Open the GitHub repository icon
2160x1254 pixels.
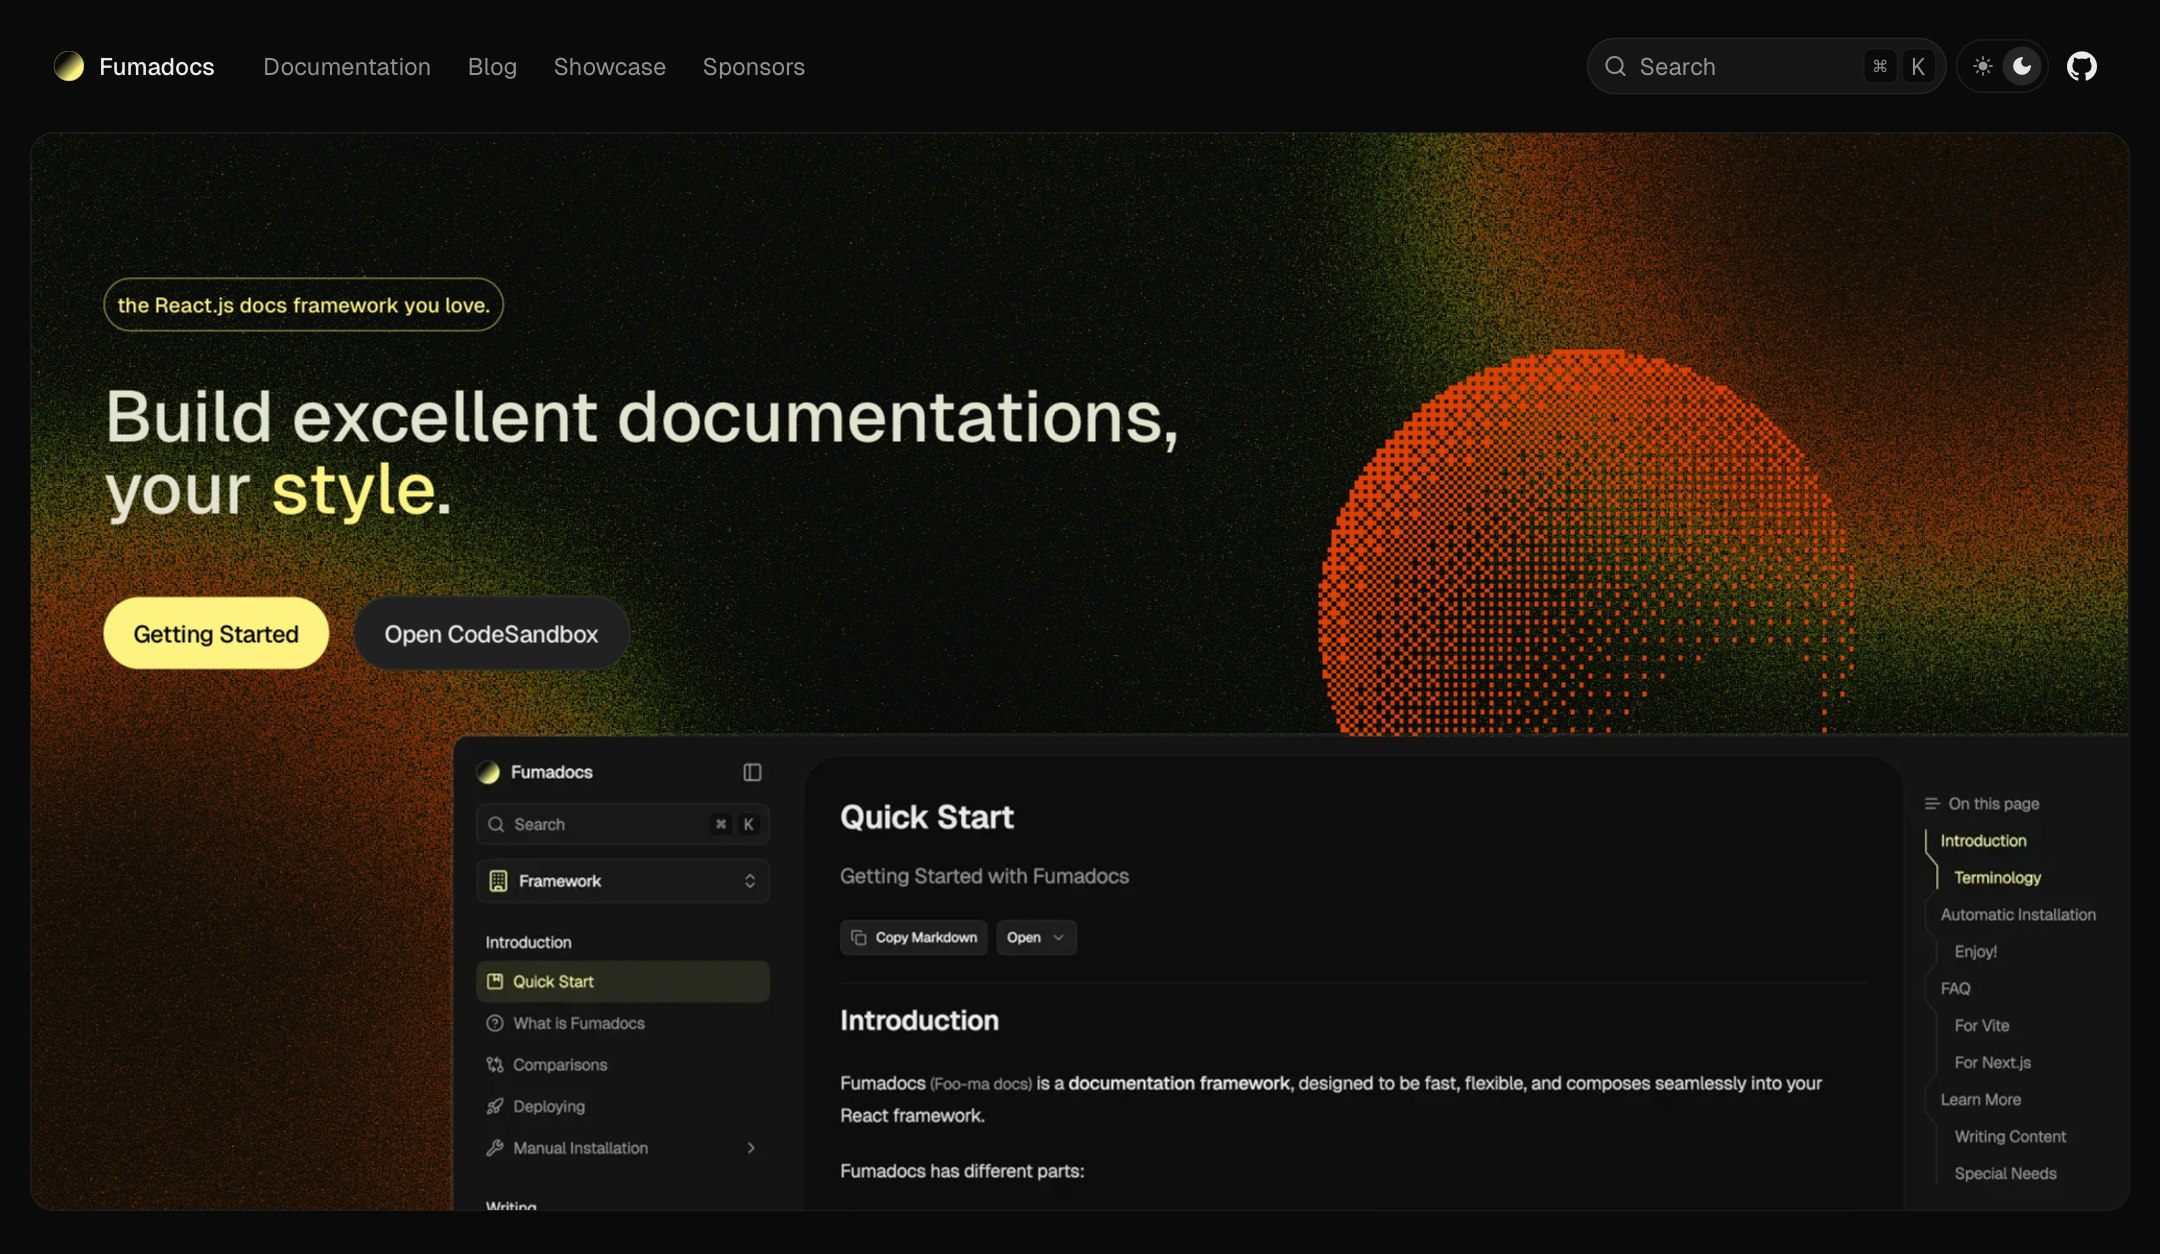click(2083, 66)
